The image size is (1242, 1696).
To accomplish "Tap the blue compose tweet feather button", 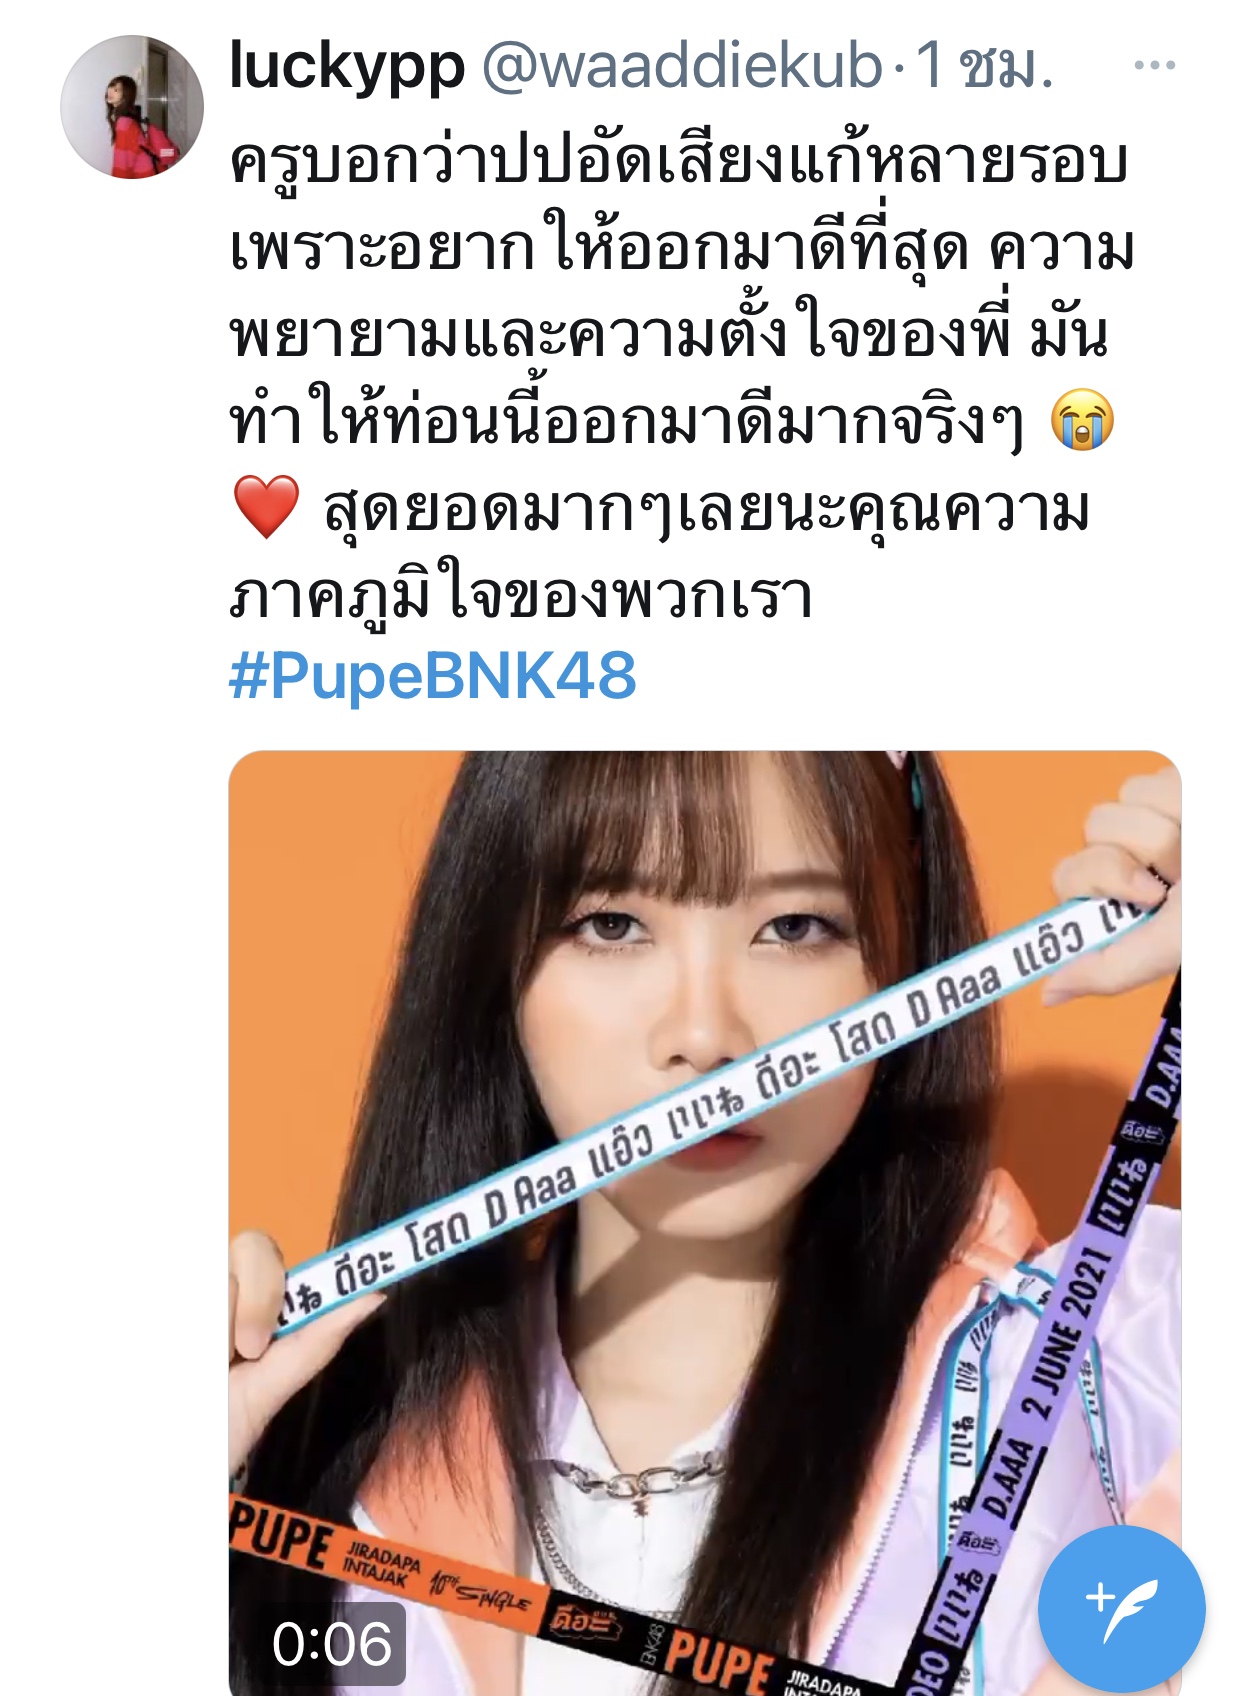I will tap(1121, 1609).
